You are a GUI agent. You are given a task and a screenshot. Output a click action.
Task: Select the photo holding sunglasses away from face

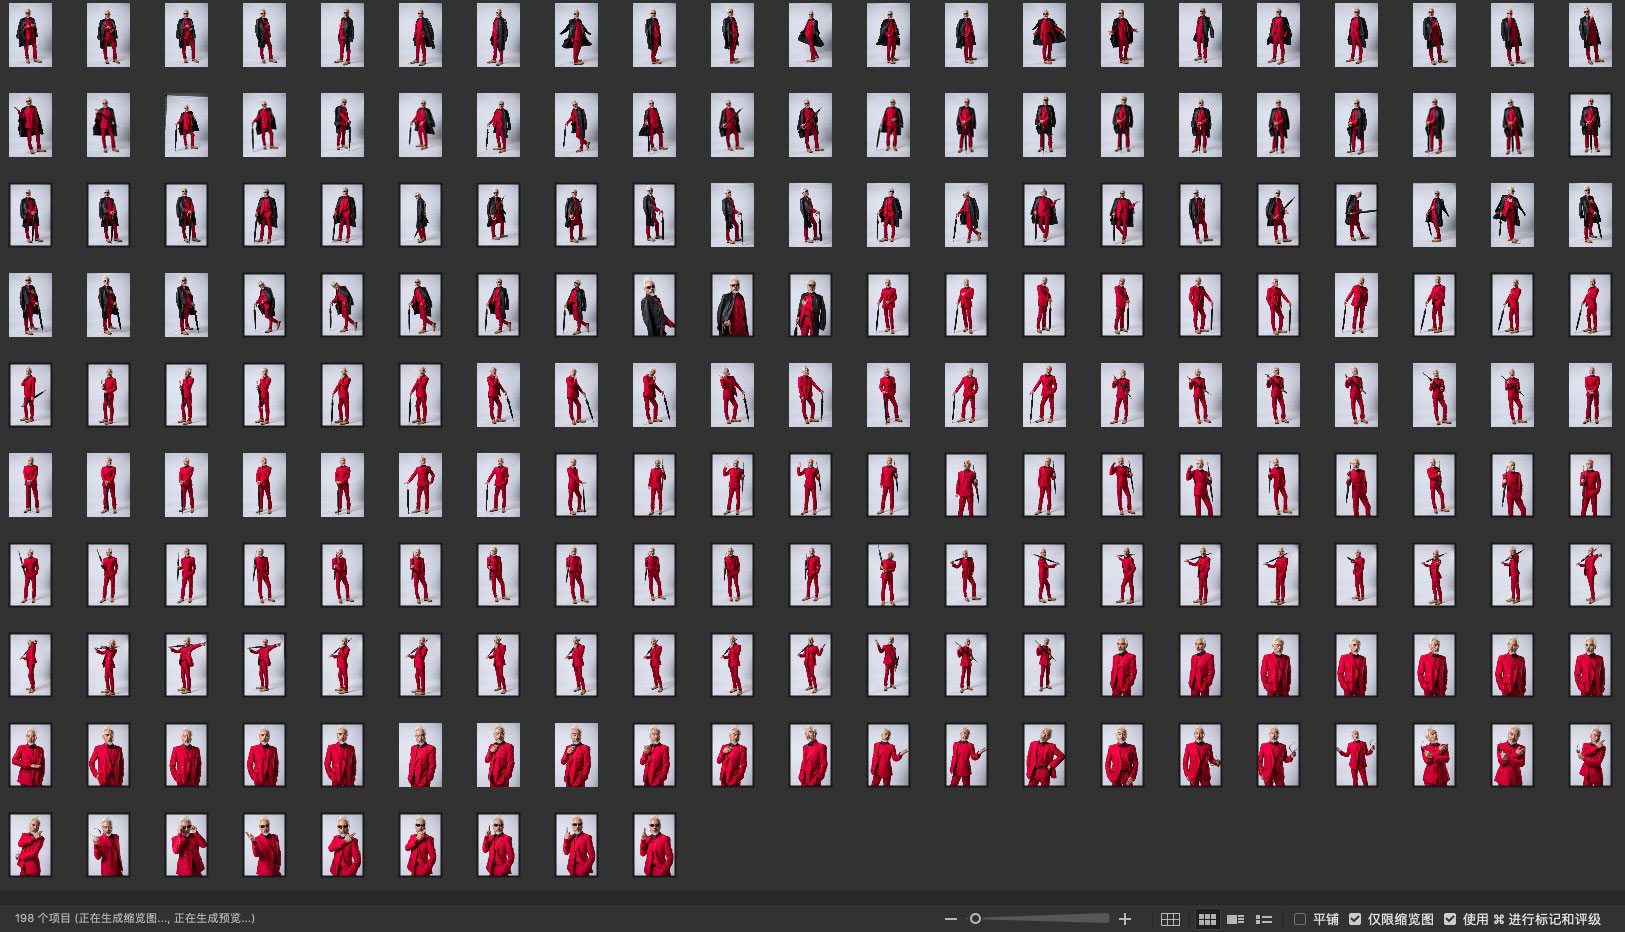(x=108, y=845)
